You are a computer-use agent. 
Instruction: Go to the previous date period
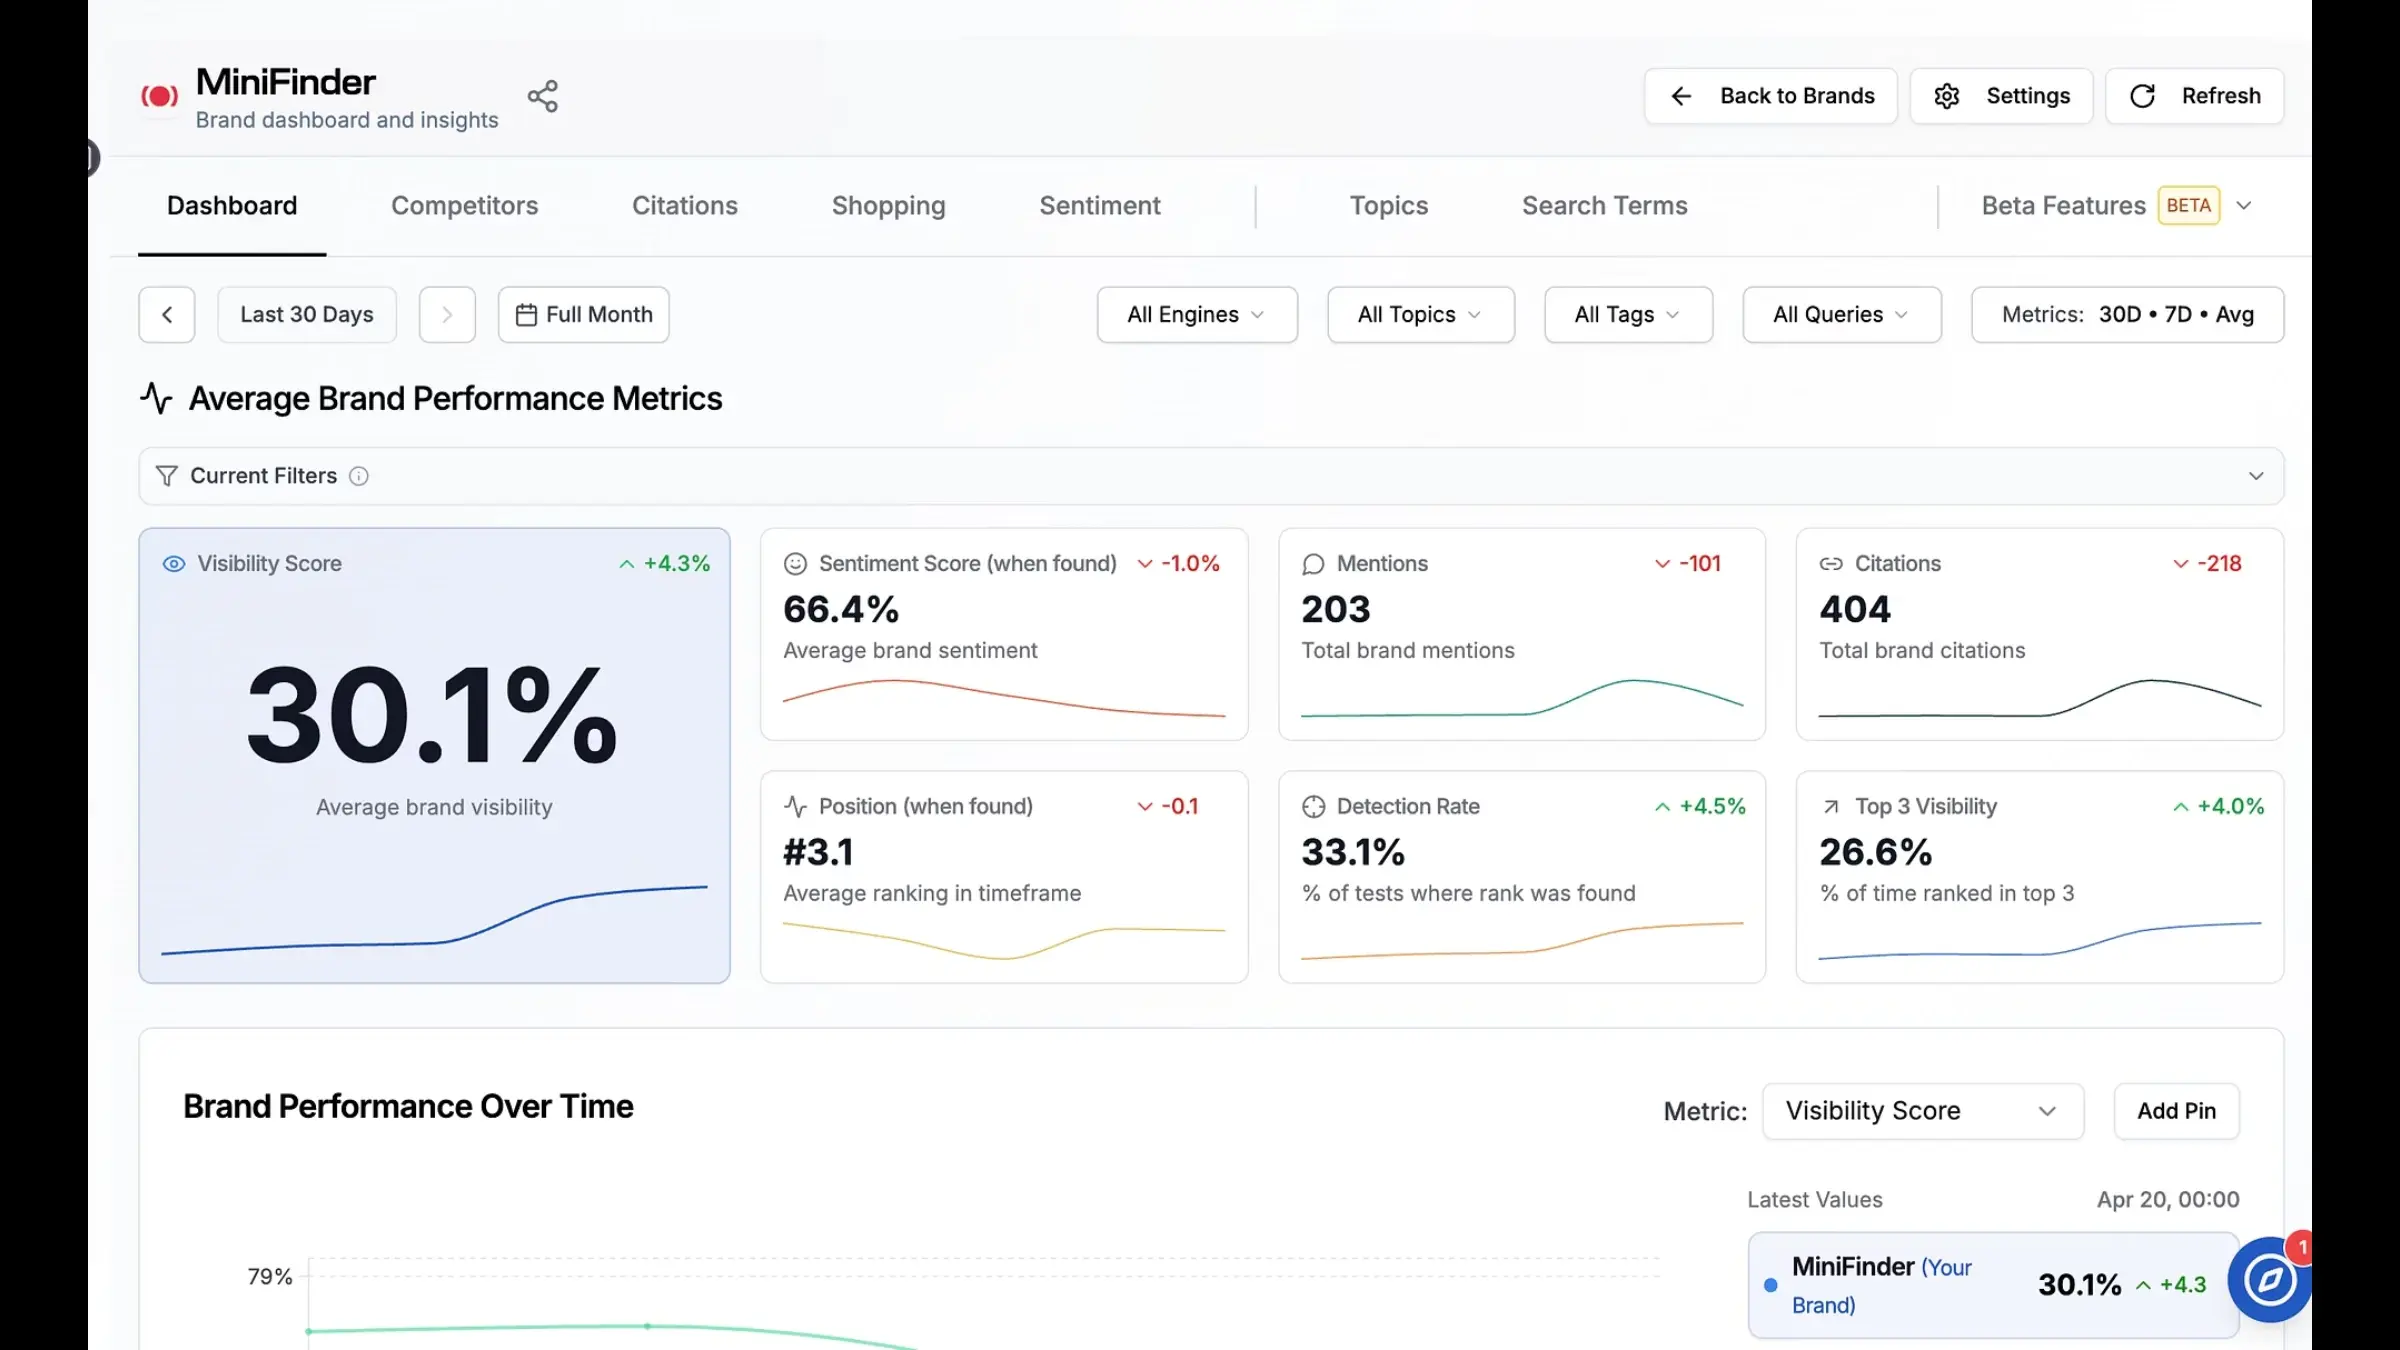[167, 315]
